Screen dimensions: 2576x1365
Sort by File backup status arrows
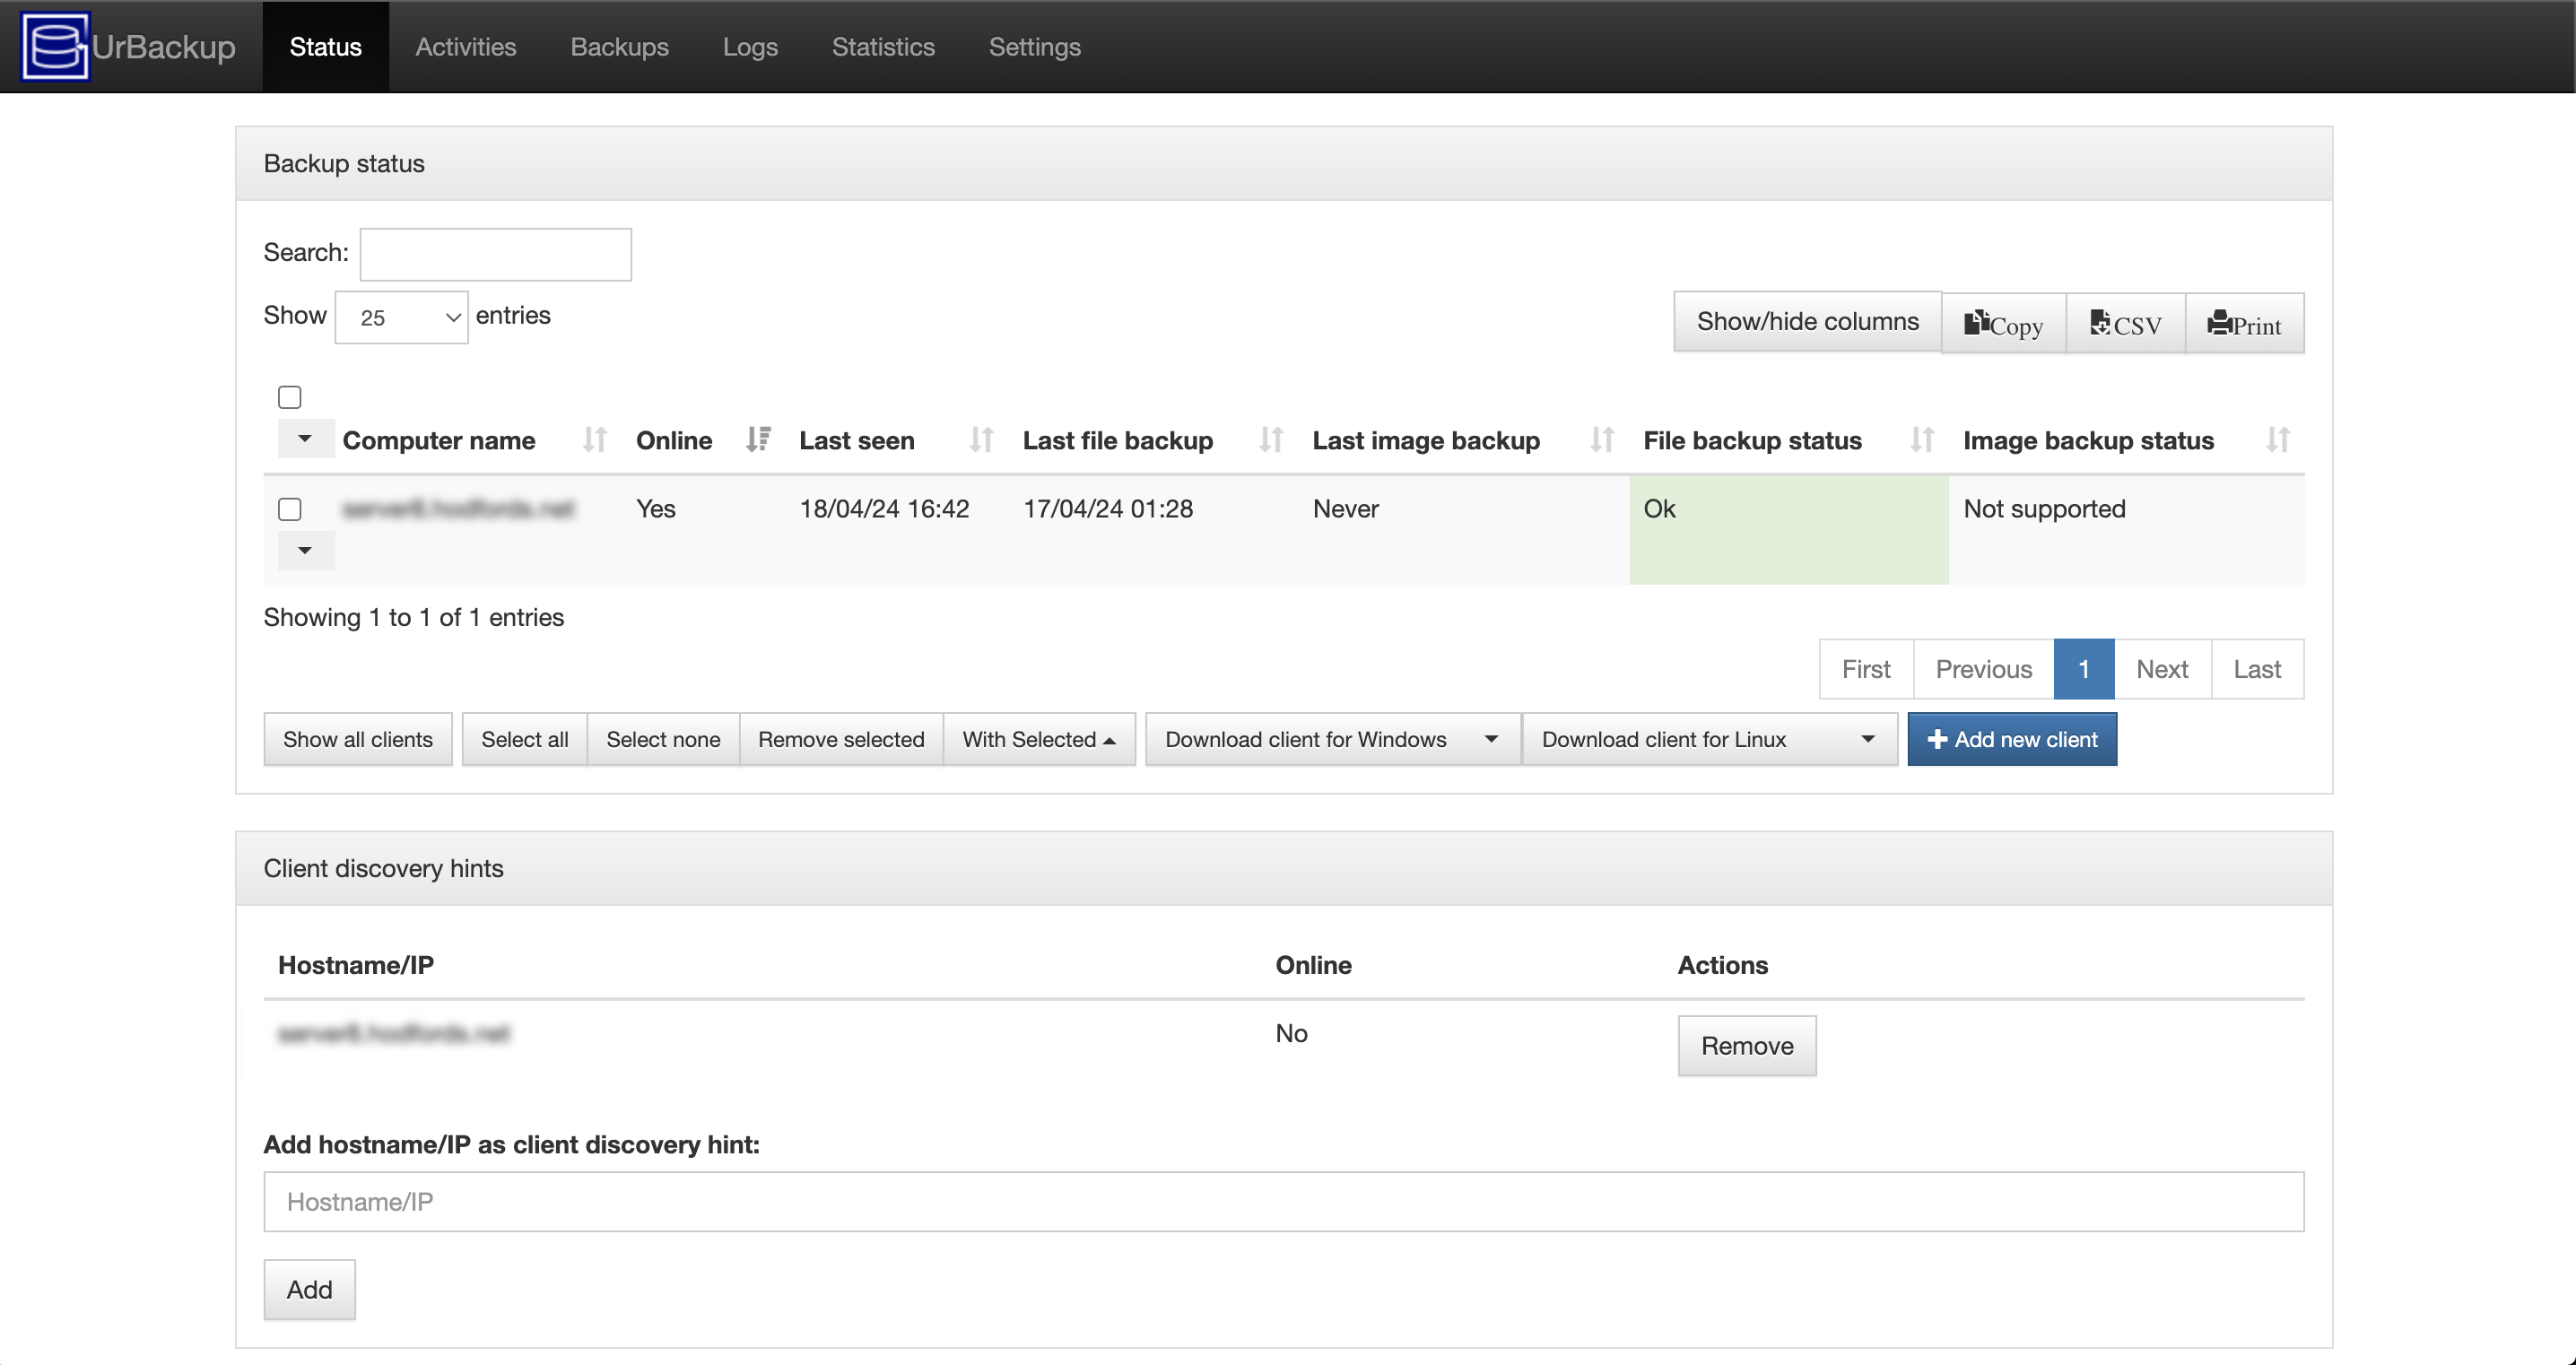click(x=1921, y=440)
